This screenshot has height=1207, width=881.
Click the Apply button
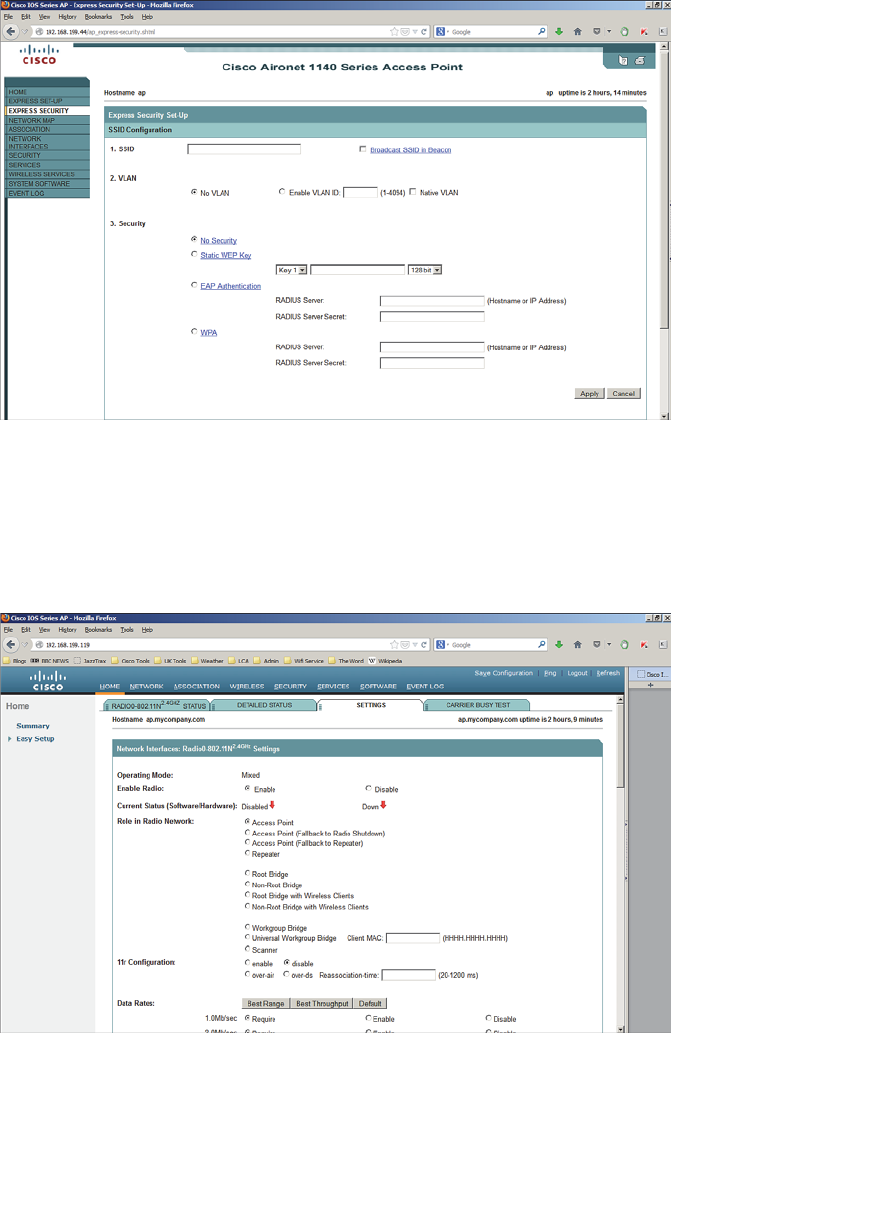[589, 393]
